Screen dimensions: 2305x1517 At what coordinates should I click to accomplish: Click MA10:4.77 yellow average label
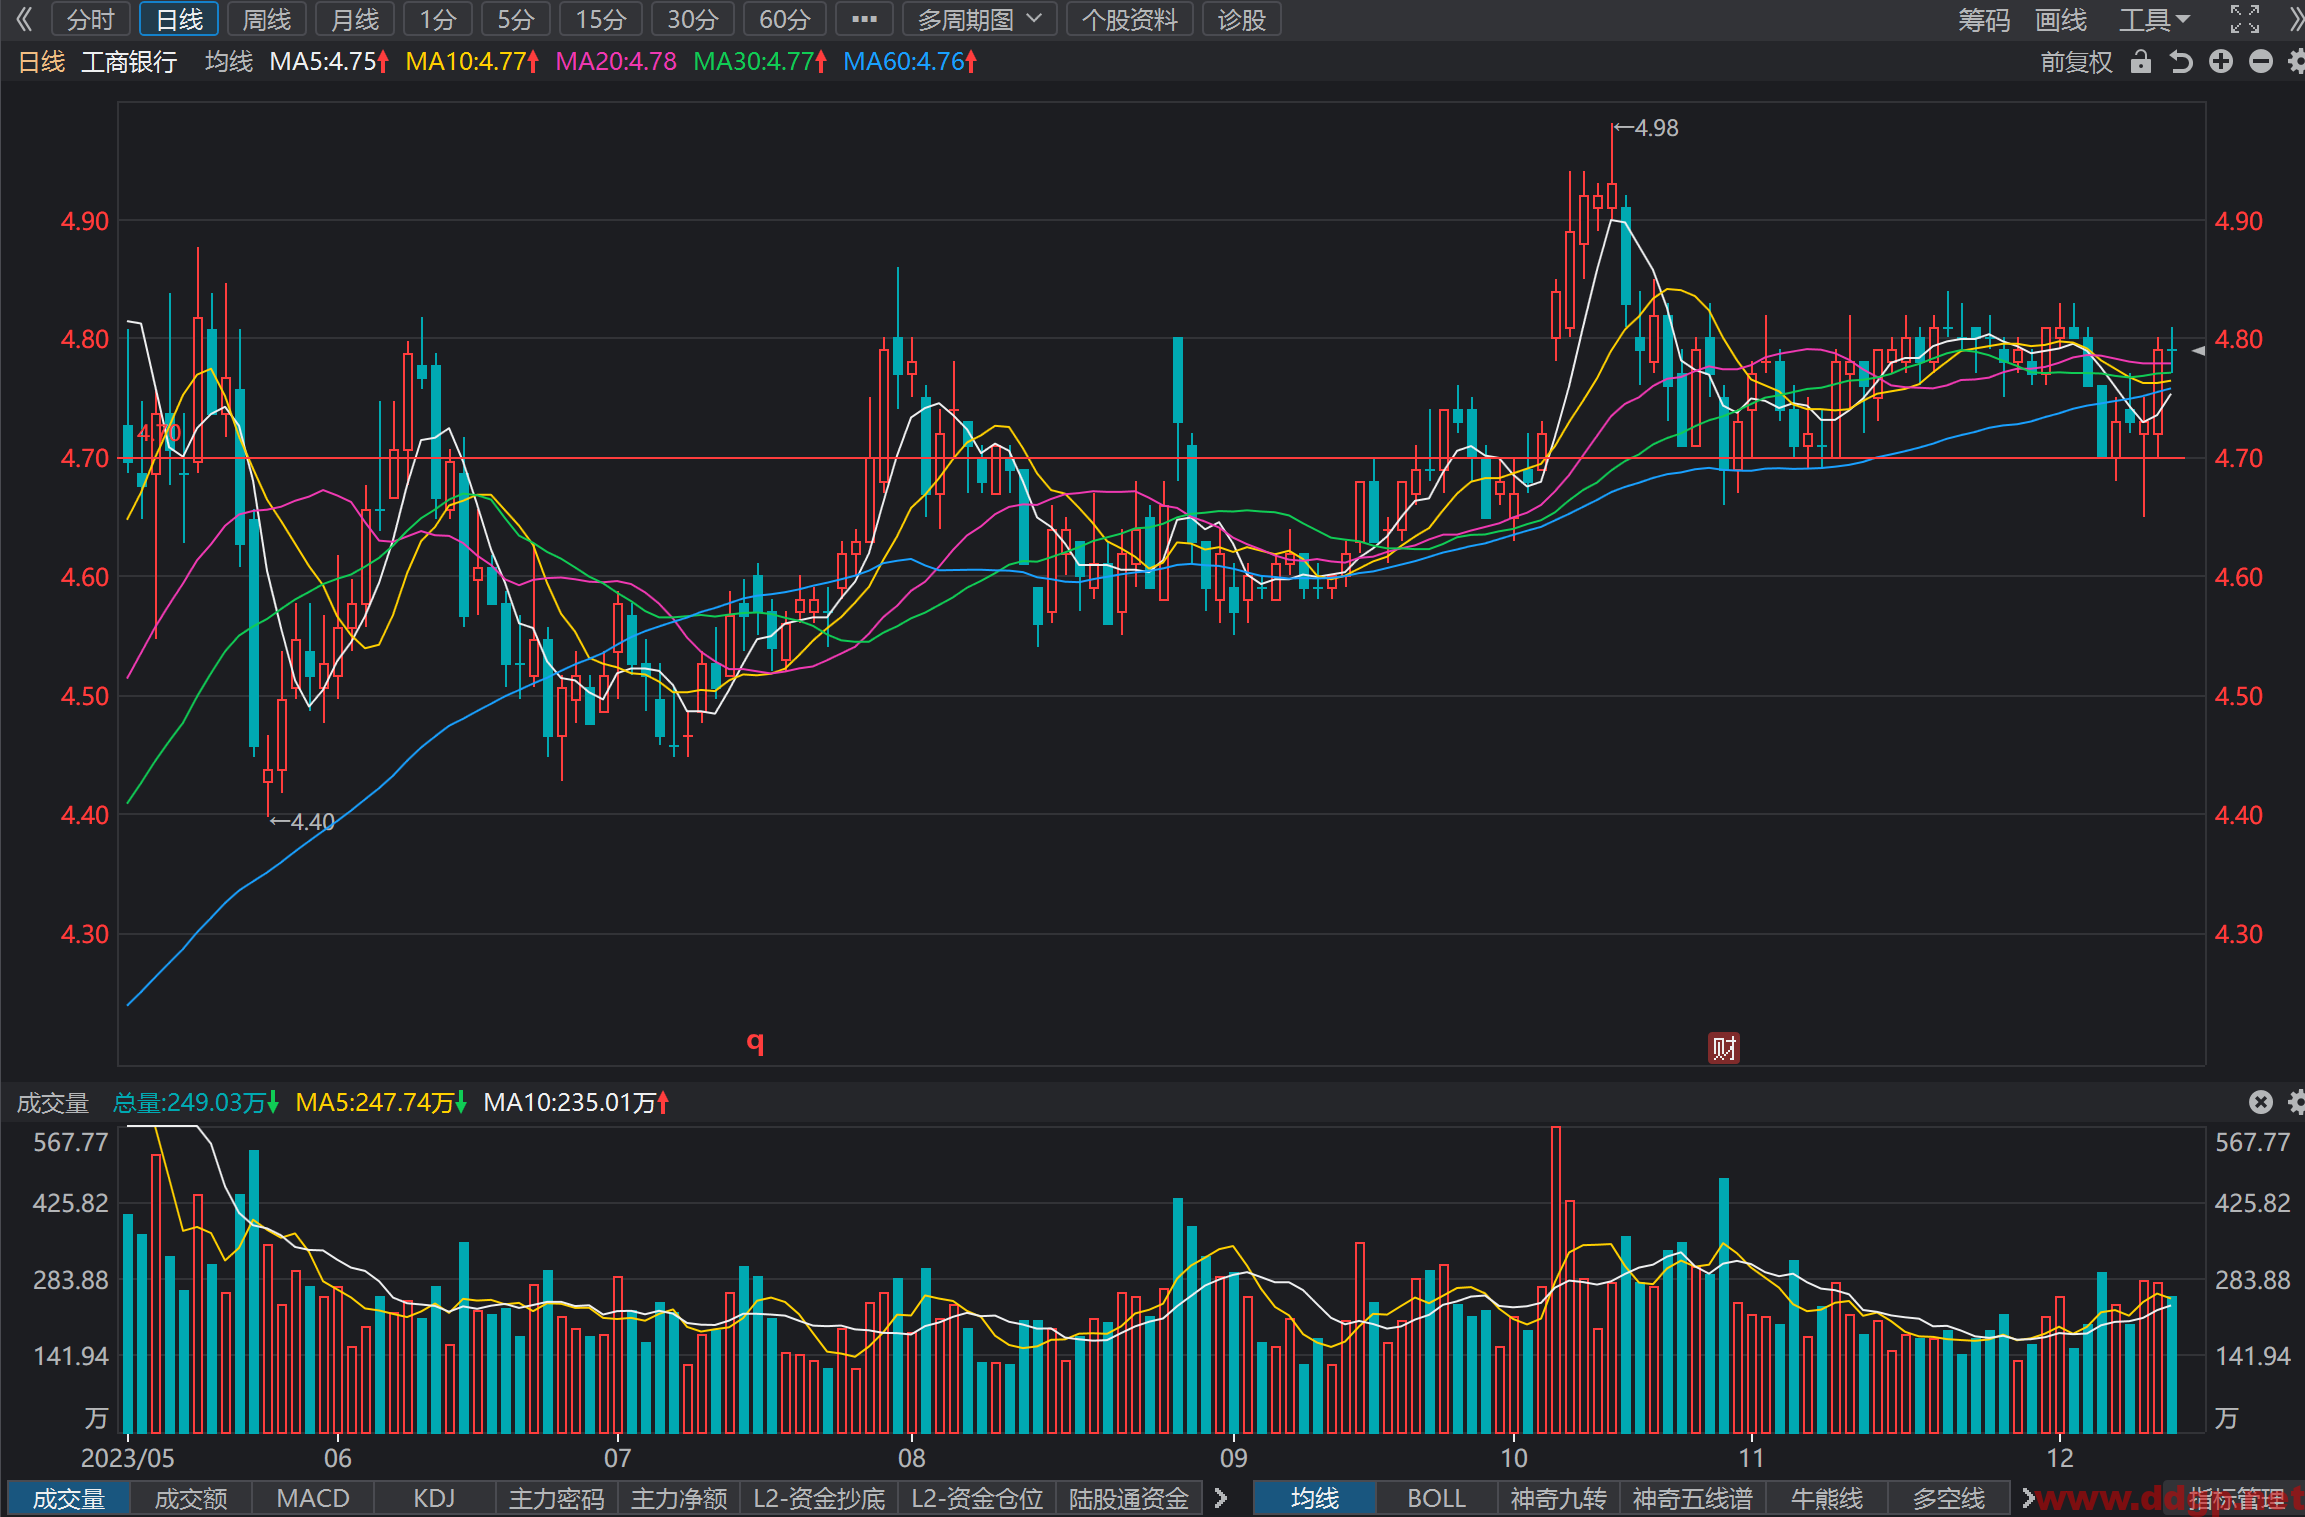pos(472,62)
